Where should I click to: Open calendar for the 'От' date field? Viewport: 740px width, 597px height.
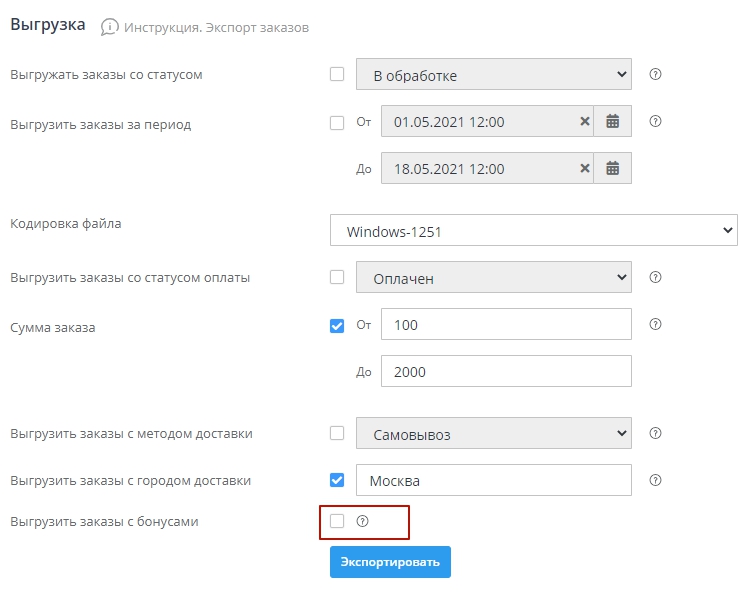pyautogui.click(x=613, y=121)
